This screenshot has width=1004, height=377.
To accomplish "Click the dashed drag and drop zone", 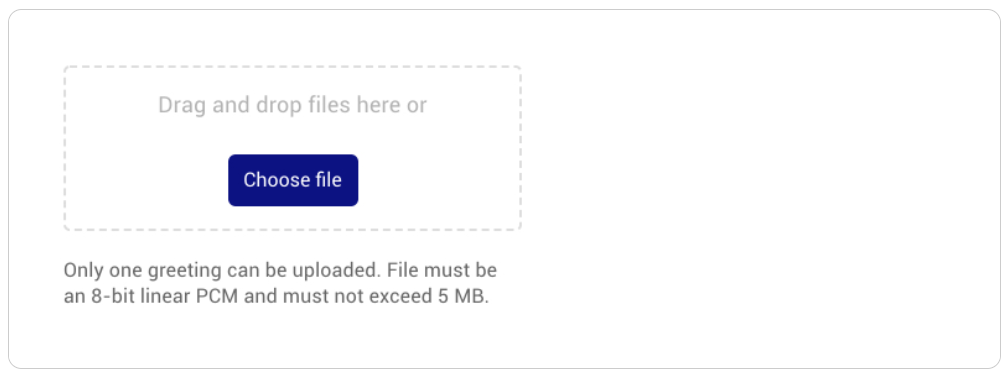I will tap(293, 148).
